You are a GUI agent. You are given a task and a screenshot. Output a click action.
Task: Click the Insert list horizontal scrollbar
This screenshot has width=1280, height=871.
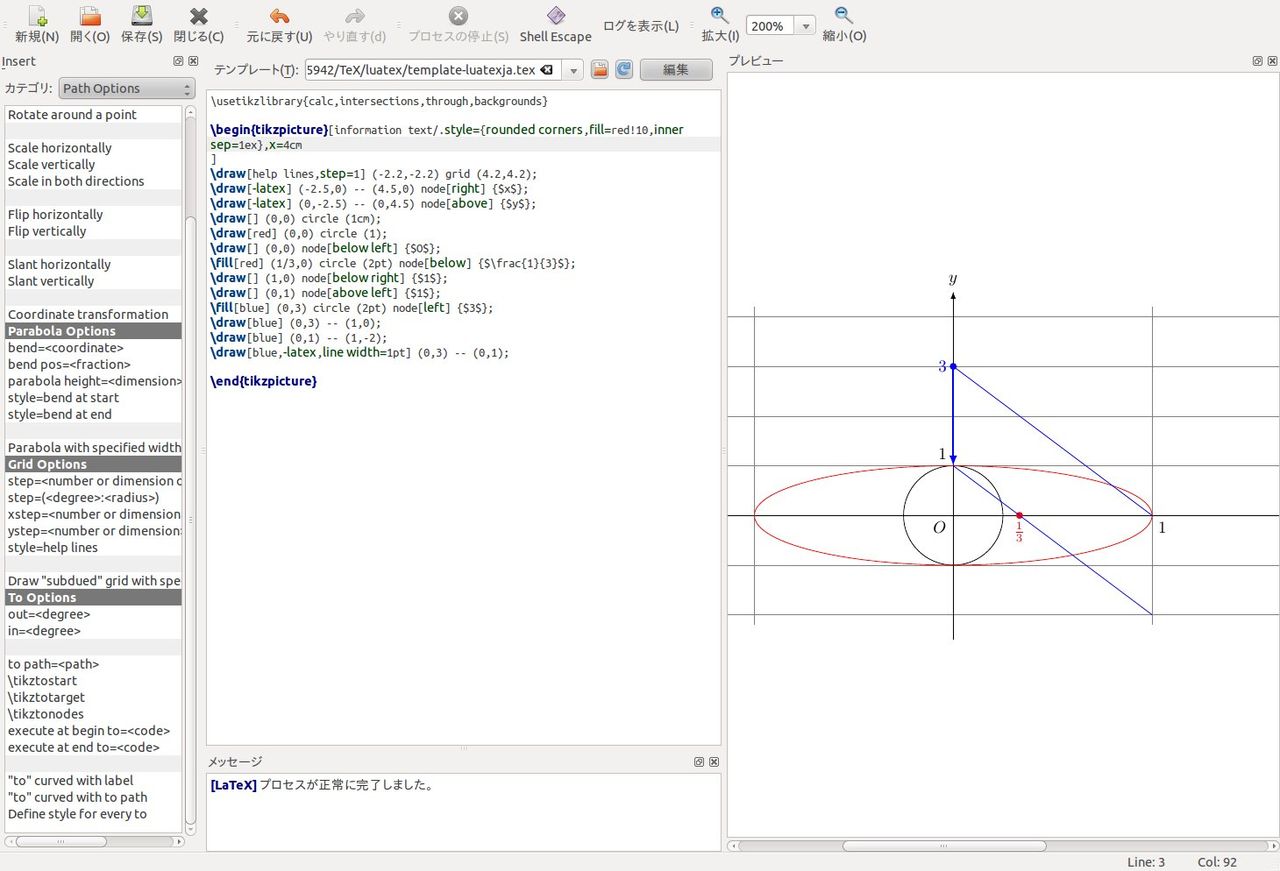tap(60, 842)
